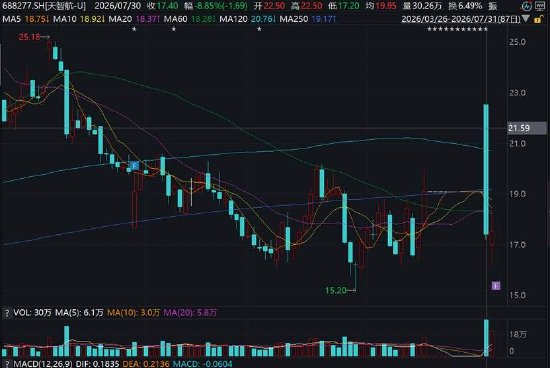This screenshot has height=368, width=550.
Task: Click the first star marker above chart
Action: [x=134, y=29]
